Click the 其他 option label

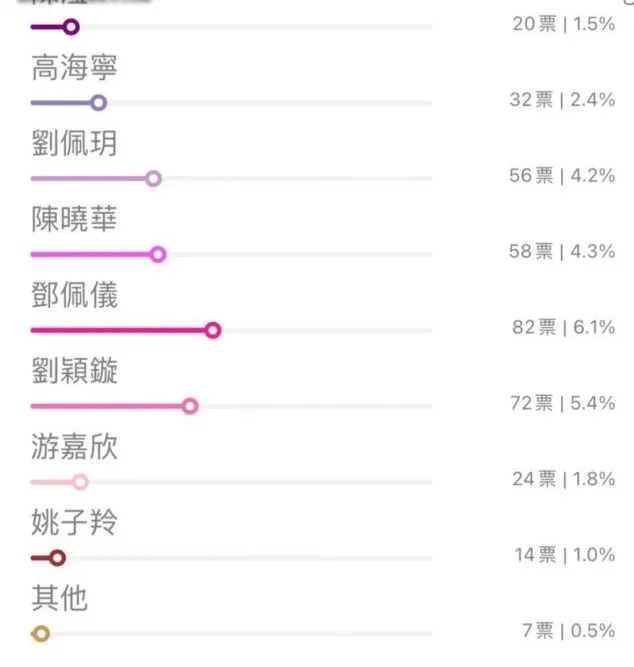point(59,599)
